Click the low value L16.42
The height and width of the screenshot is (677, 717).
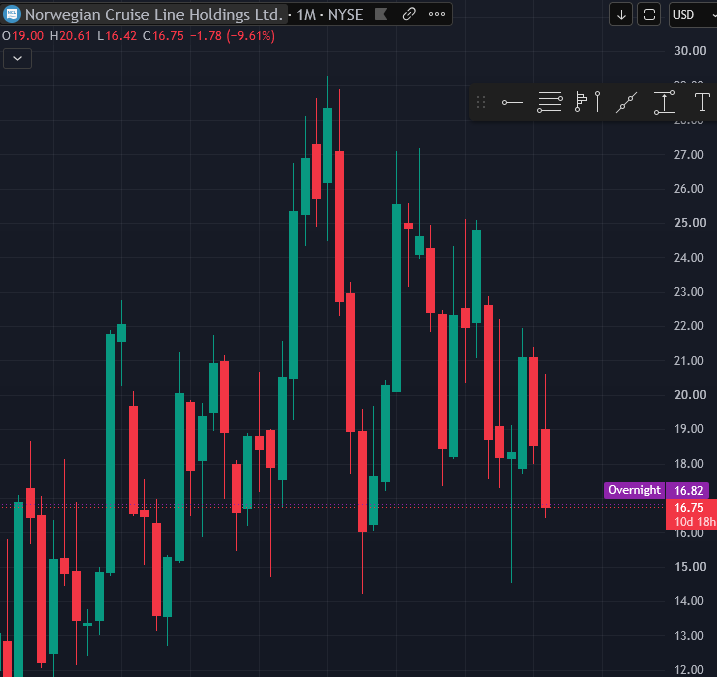pos(117,36)
